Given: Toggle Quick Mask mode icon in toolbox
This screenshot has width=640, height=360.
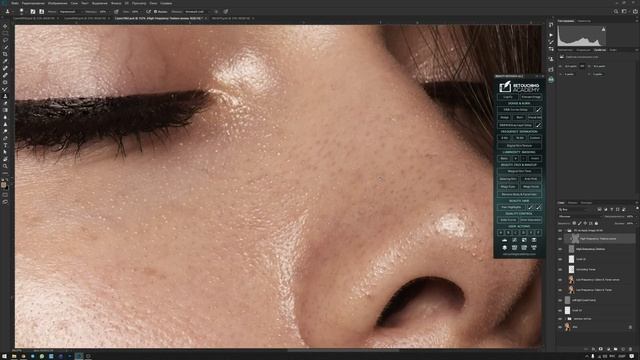Looking at the screenshot, I should (x=5, y=195).
